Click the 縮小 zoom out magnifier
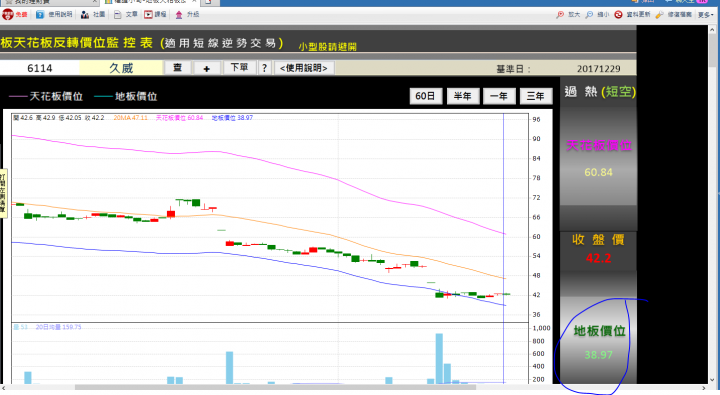720x395 pixels. (x=589, y=15)
